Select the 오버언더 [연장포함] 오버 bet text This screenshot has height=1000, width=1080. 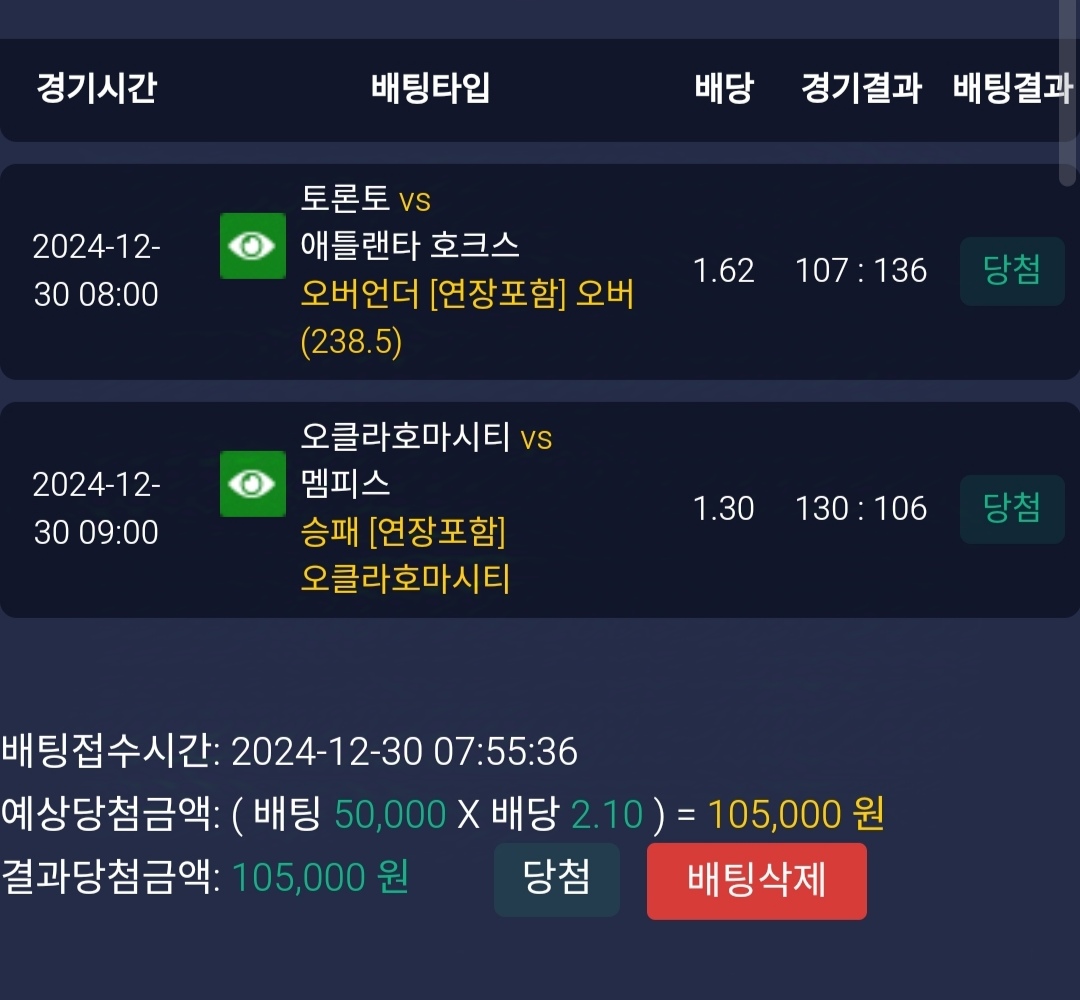[467, 295]
